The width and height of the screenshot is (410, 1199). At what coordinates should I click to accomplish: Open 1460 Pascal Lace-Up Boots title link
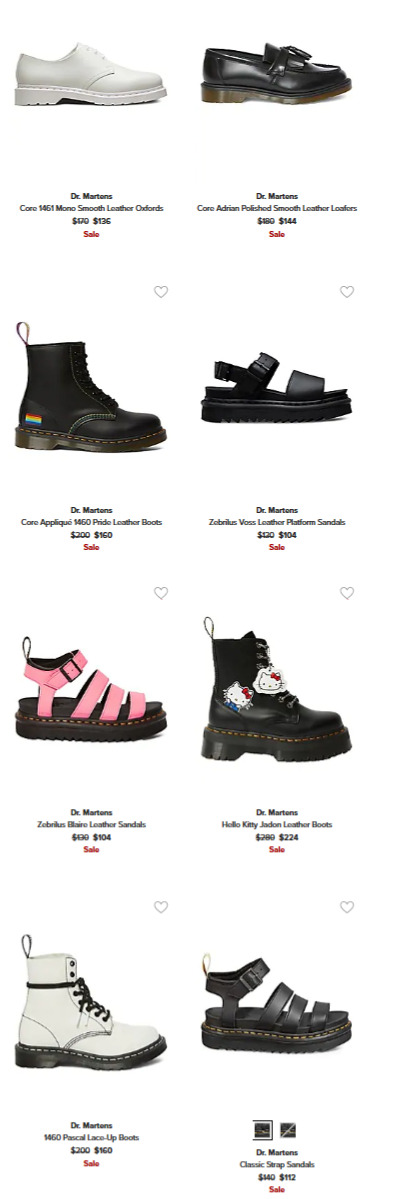[91, 1138]
